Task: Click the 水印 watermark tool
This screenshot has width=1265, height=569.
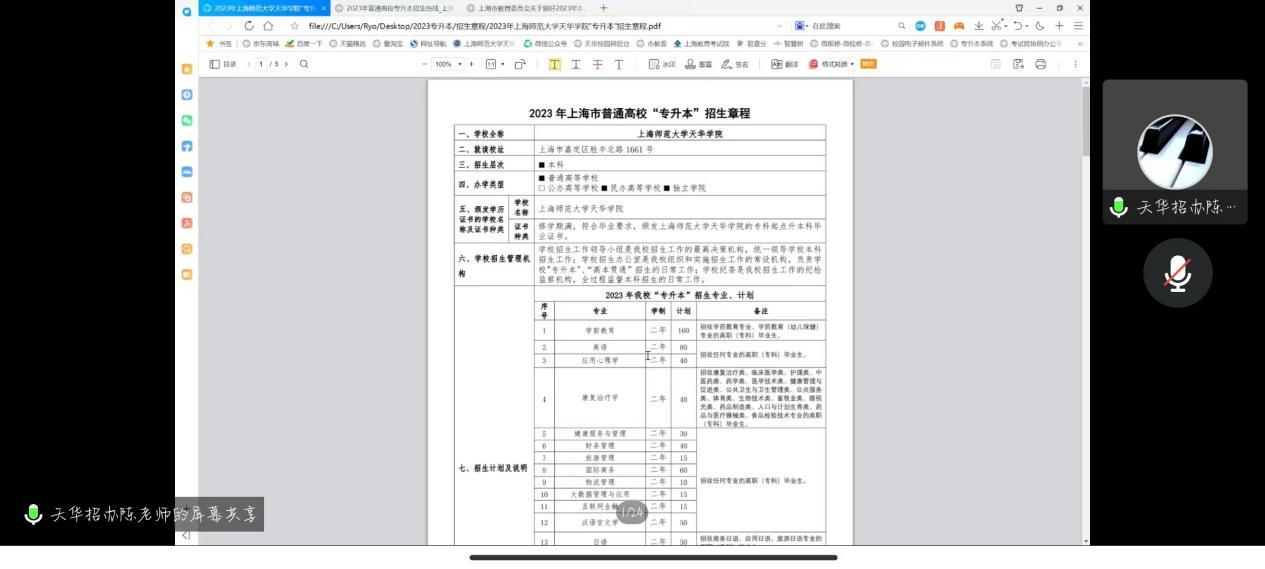Action: coord(662,64)
